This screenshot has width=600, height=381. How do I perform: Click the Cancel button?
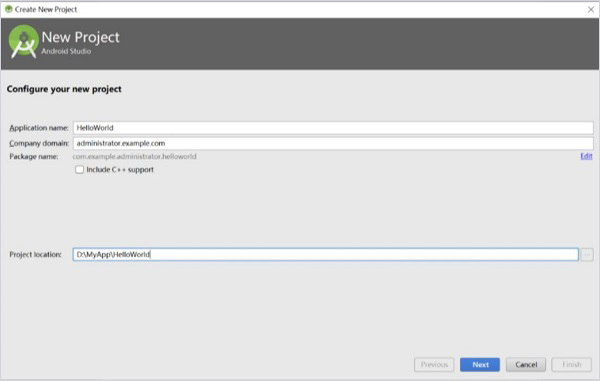(x=526, y=365)
